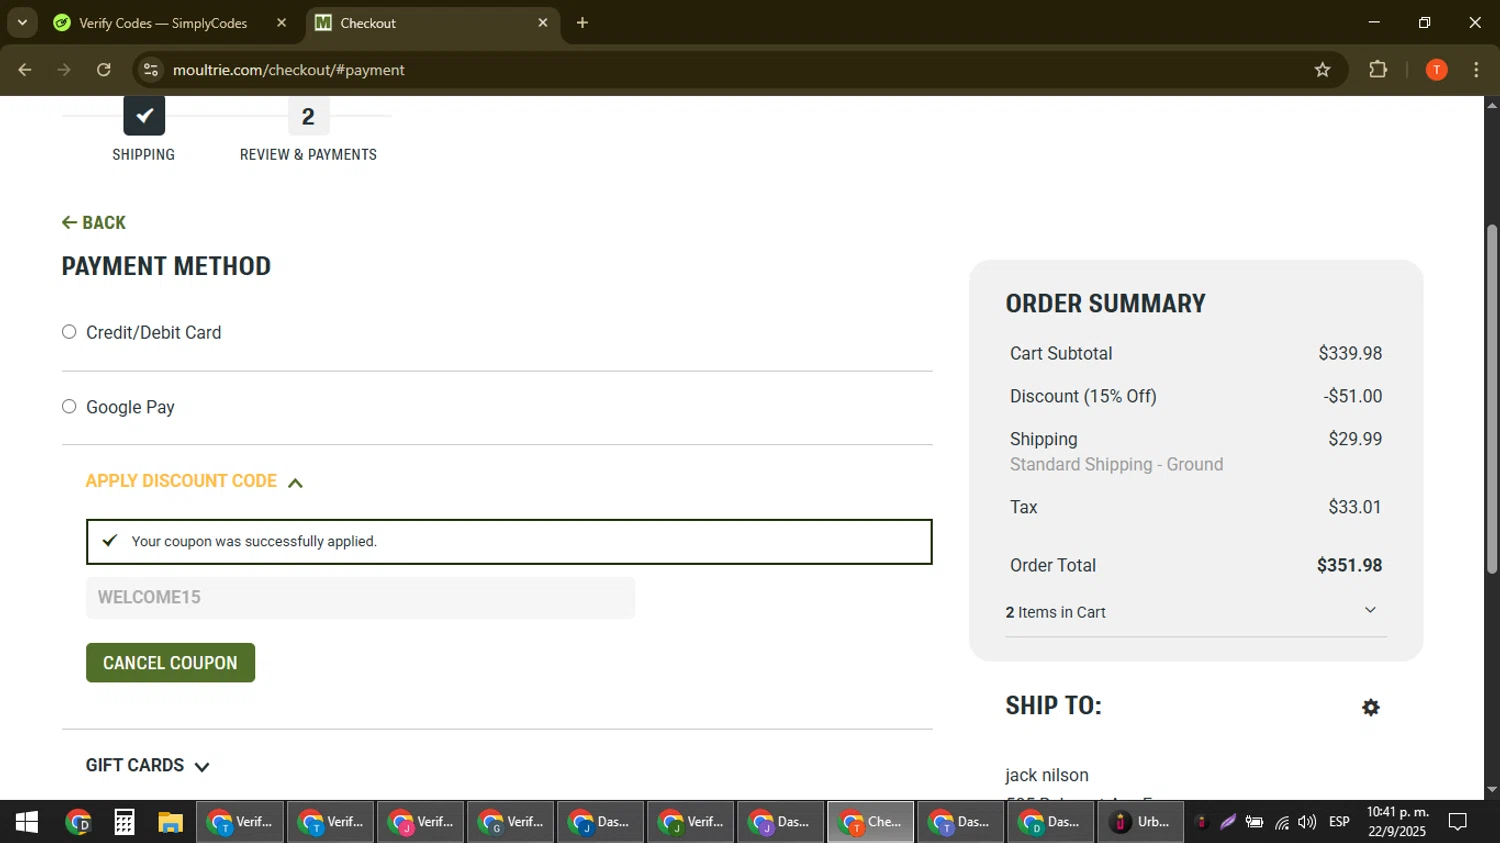Viewport: 1500px width, 843px height.
Task: Bookmark this page with the star icon
Action: coord(1322,70)
